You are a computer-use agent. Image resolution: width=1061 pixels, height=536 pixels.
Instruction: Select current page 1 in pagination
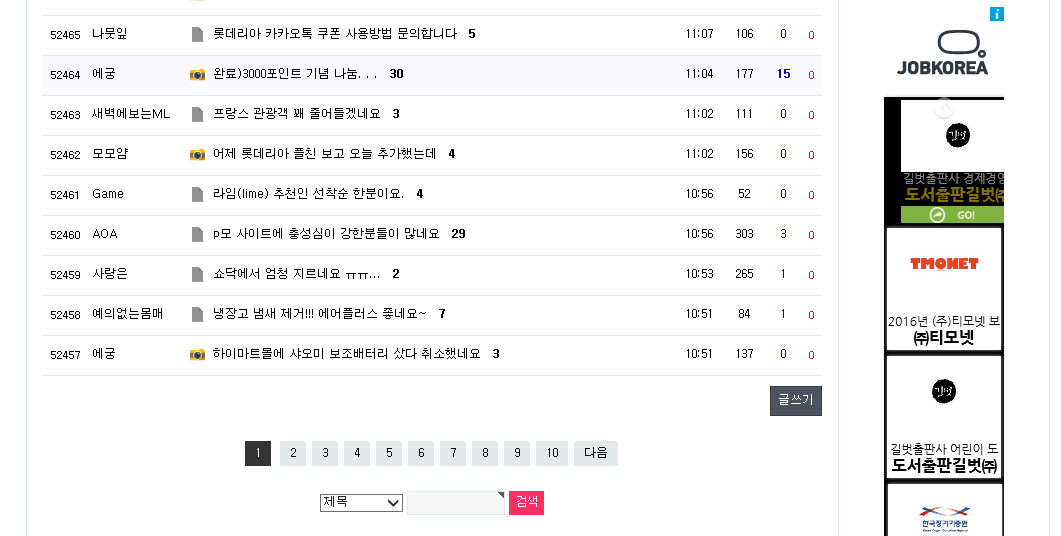point(257,454)
